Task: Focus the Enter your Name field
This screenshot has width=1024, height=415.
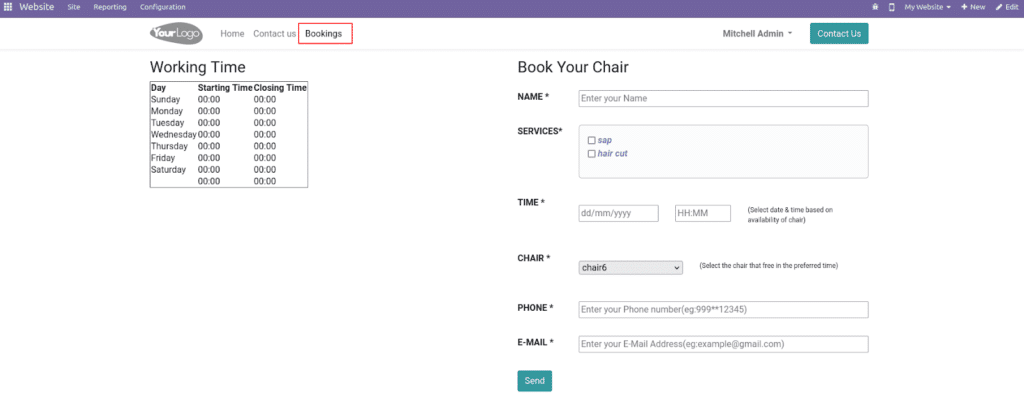Action: pos(723,98)
